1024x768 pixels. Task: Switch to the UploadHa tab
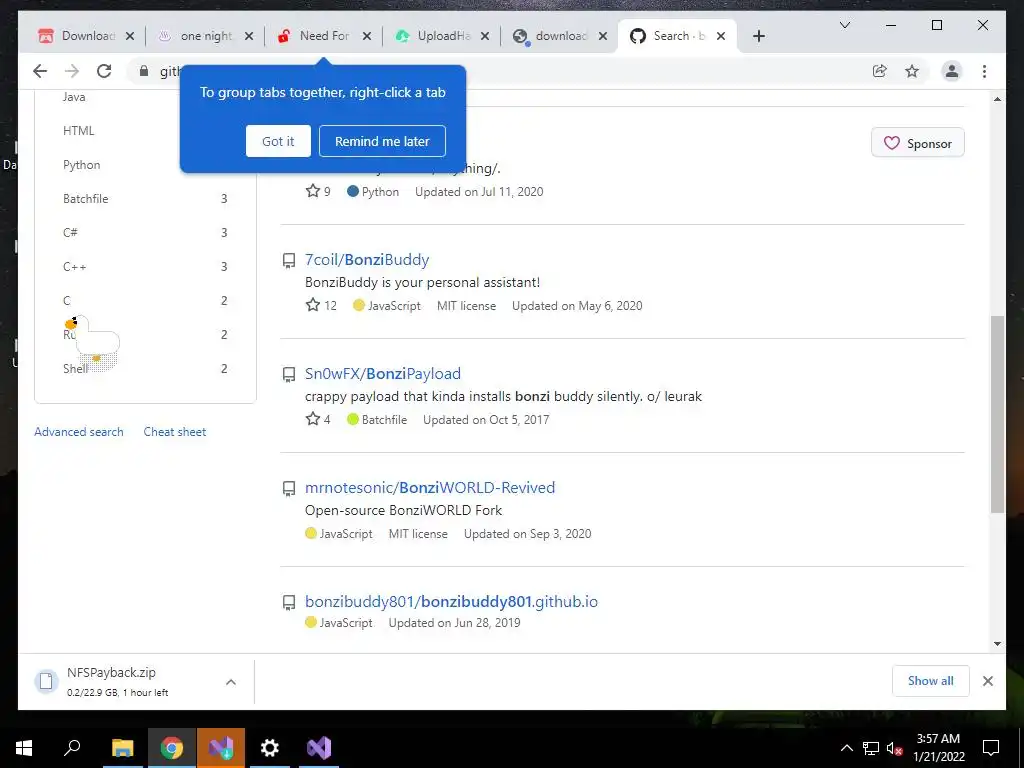click(440, 36)
